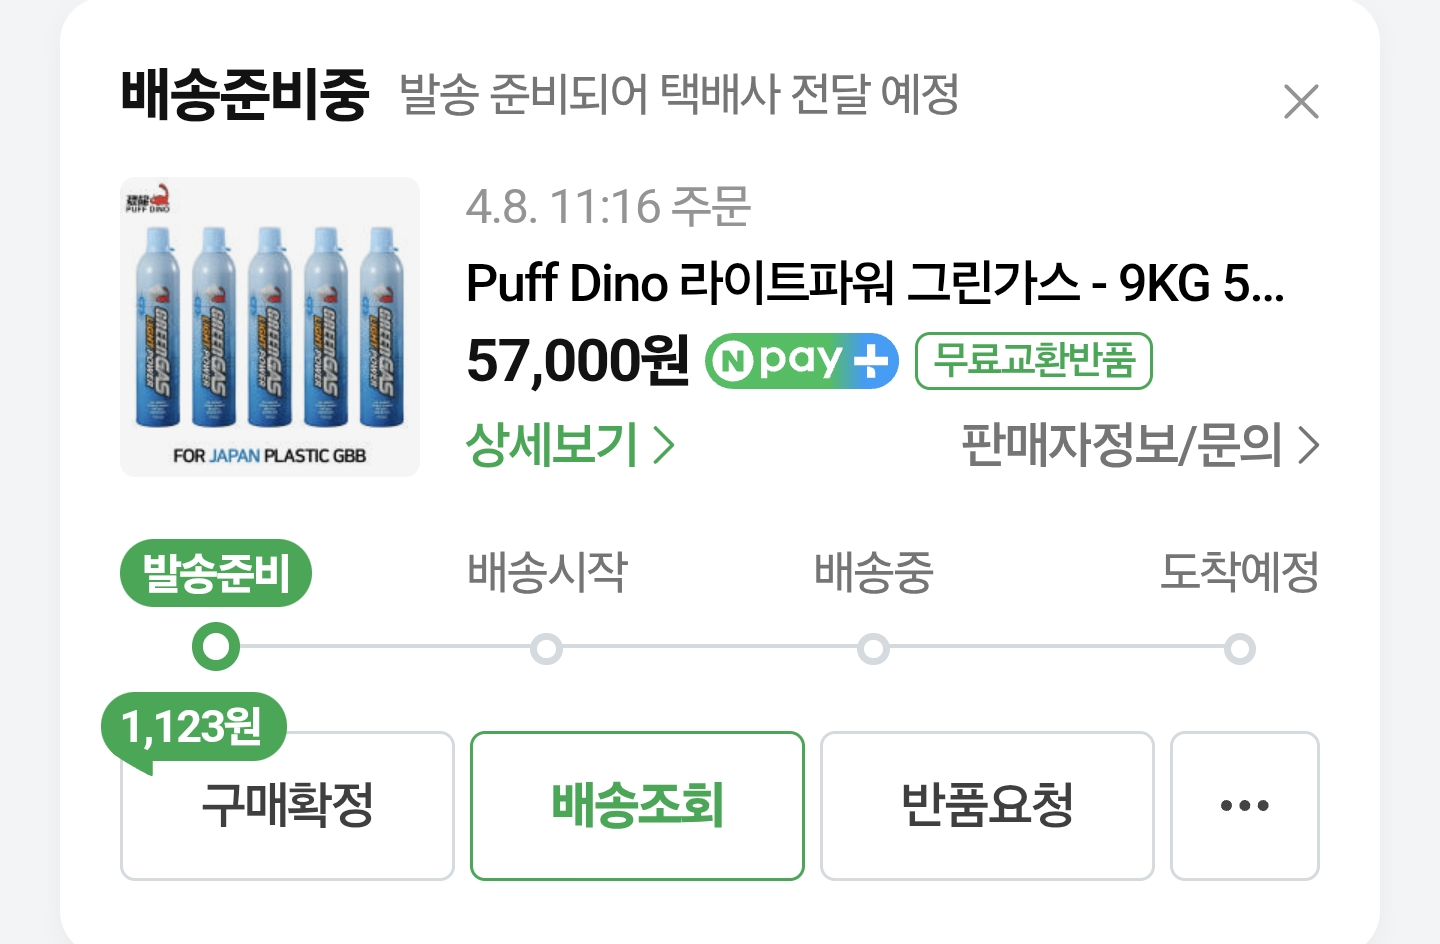Click the 무료교환반품 badge
The width and height of the screenshot is (1440, 944).
click(1033, 360)
